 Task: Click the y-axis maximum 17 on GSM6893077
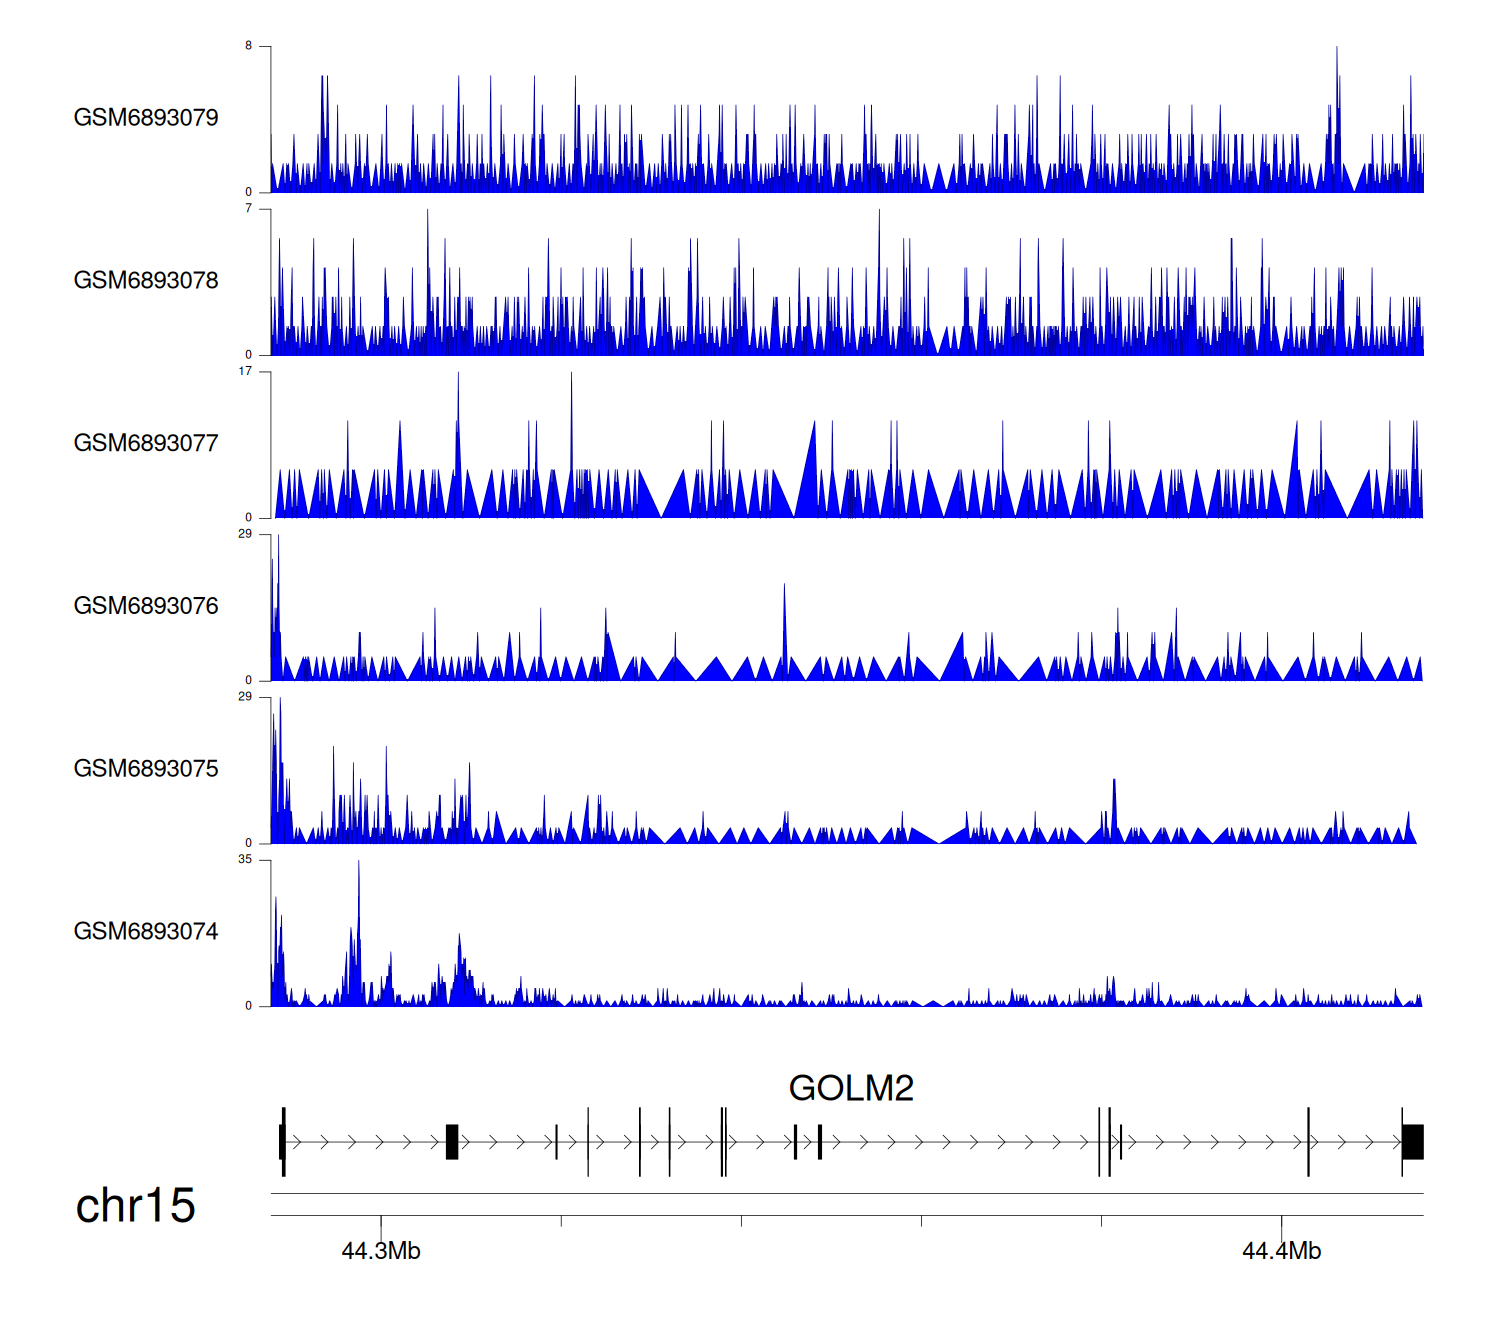click(245, 372)
